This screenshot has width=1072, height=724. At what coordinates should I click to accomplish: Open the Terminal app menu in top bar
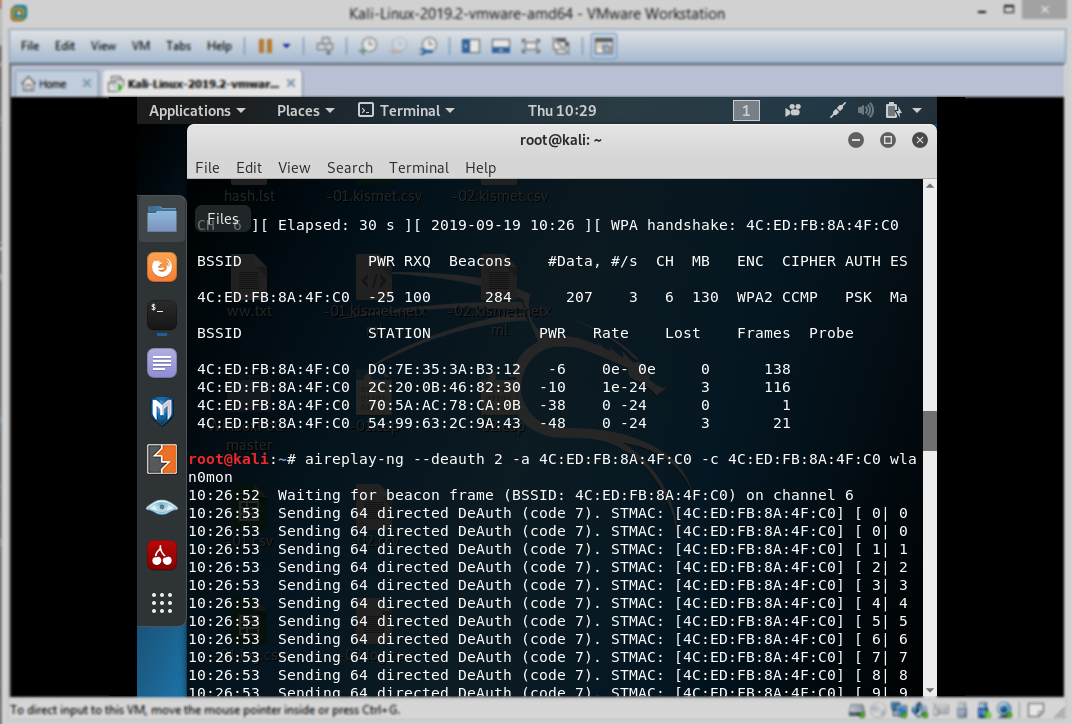[407, 111]
